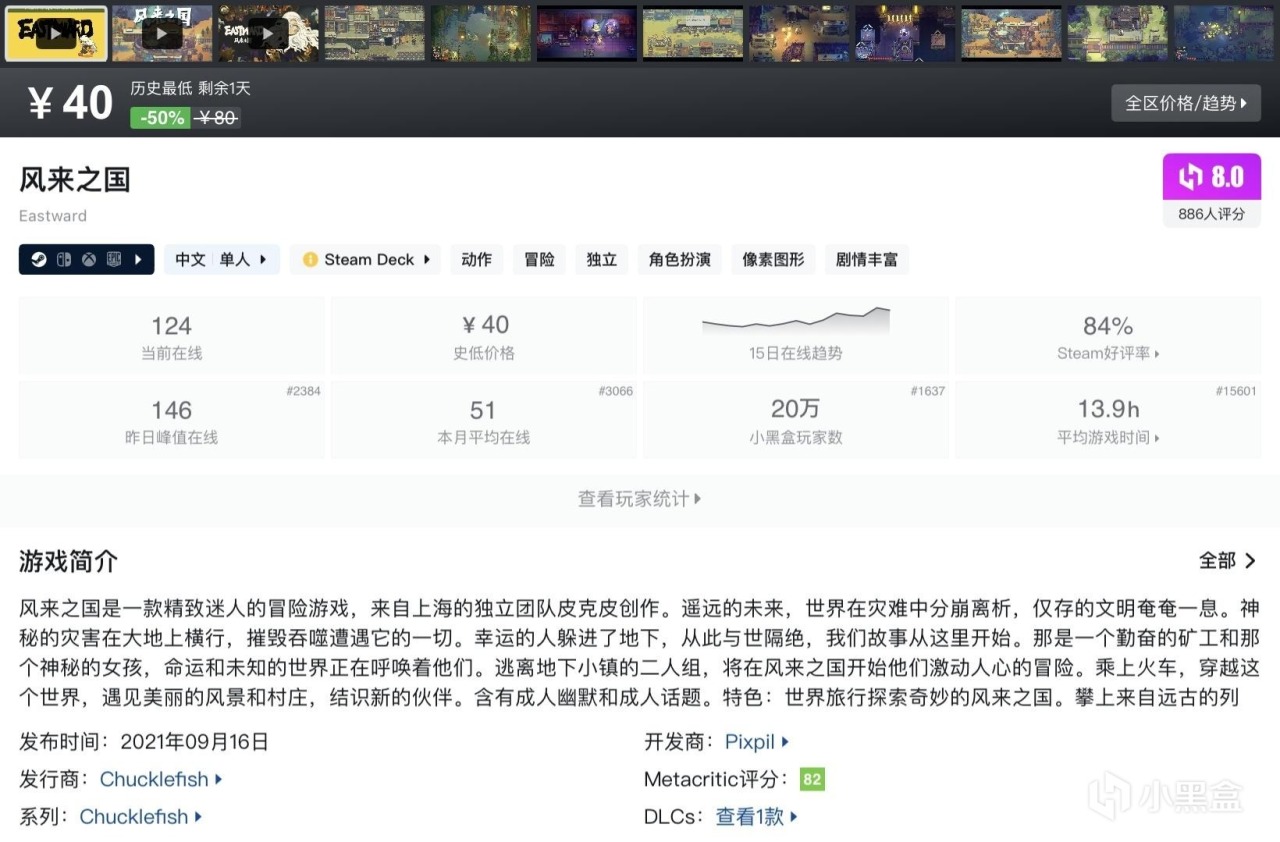The width and height of the screenshot is (1280, 842).
Task: Click the Eastward English subtitle
Action: (x=53, y=216)
